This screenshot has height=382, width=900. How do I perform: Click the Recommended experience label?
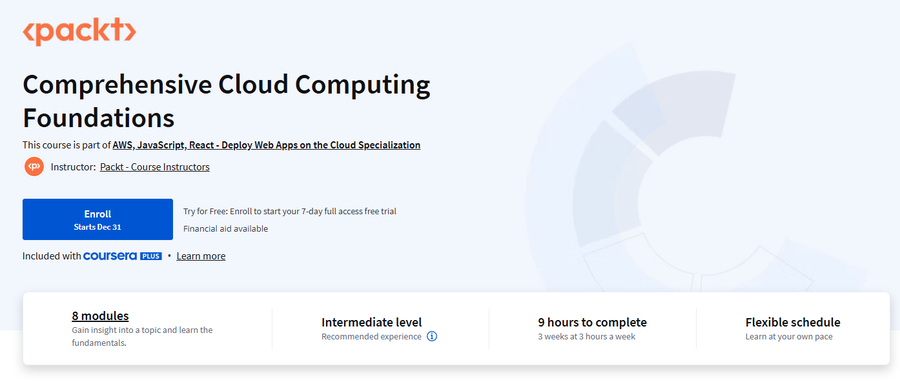point(371,337)
